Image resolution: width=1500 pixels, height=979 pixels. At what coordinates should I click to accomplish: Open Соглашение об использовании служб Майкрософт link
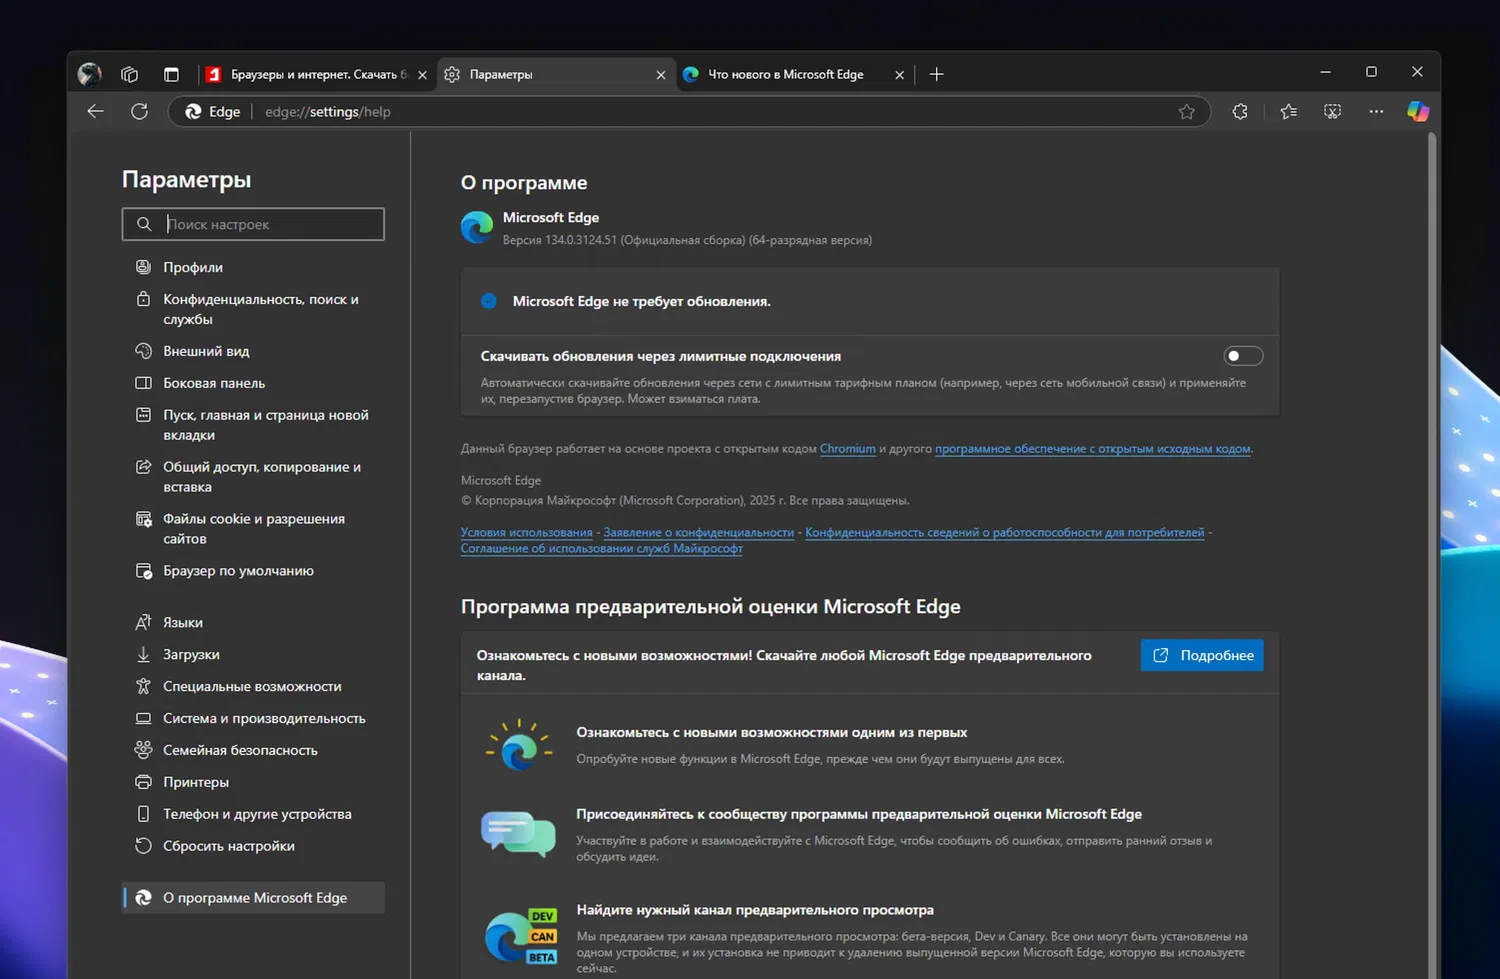(601, 549)
